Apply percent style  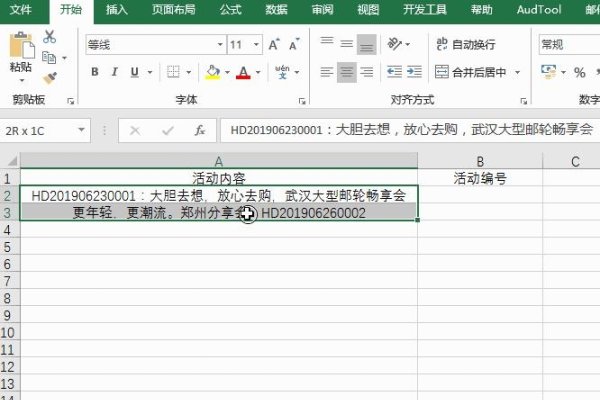point(579,72)
